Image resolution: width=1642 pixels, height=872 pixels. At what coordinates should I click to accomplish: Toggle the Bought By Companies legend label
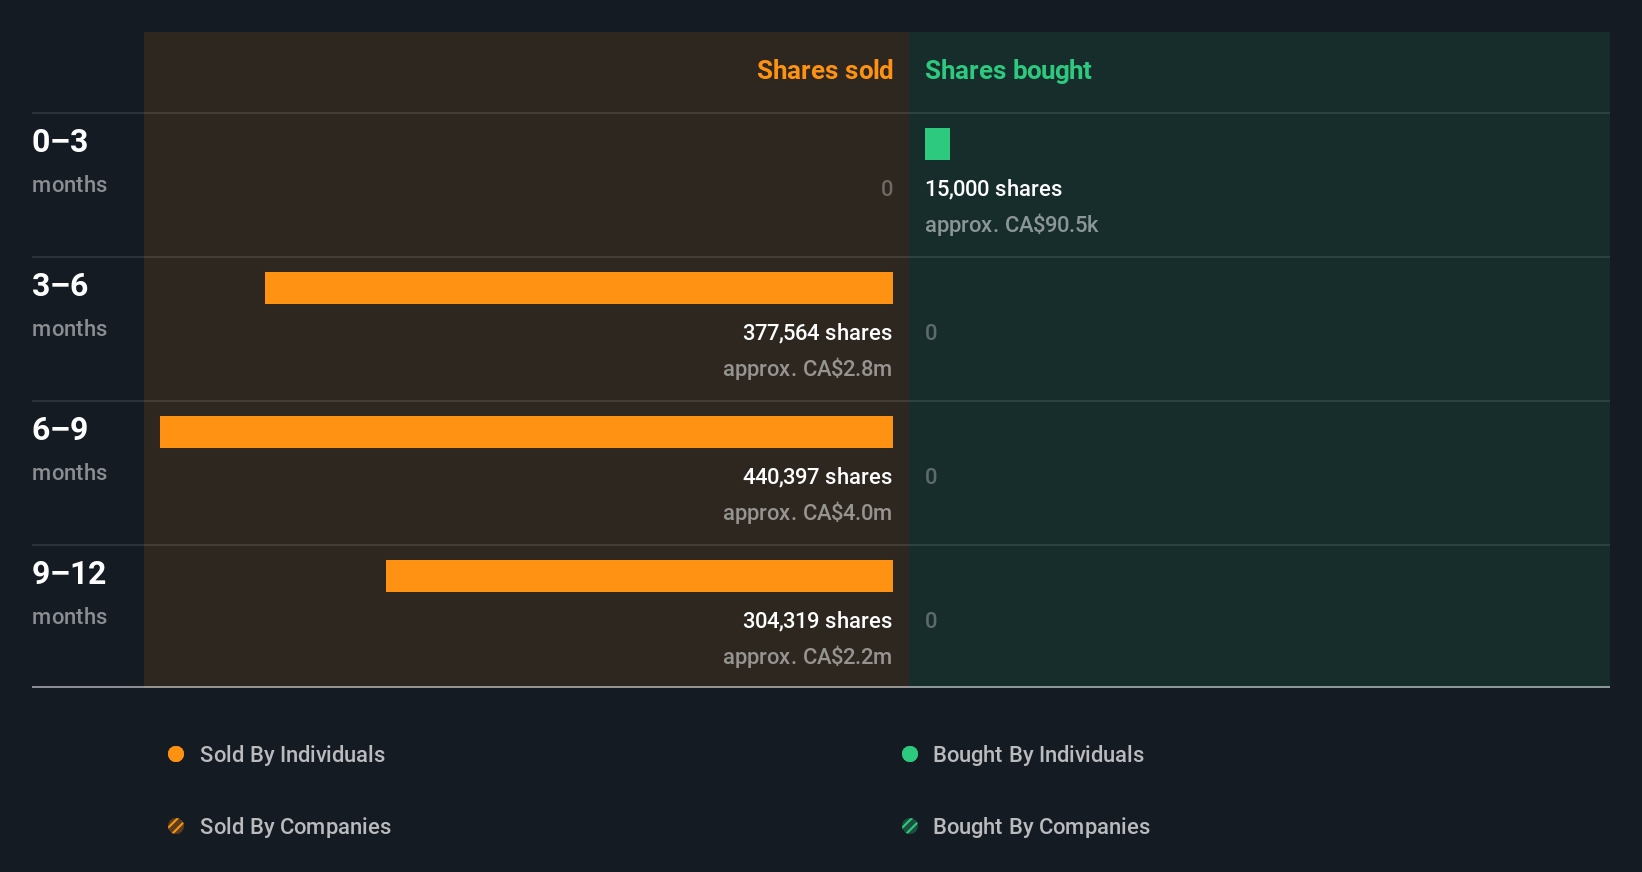point(1041,827)
